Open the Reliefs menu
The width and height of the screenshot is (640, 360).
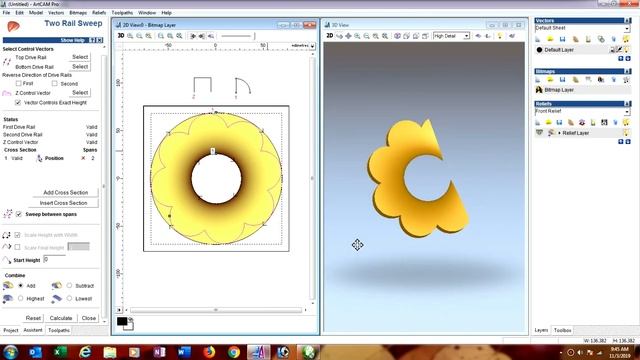(x=99, y=13)
